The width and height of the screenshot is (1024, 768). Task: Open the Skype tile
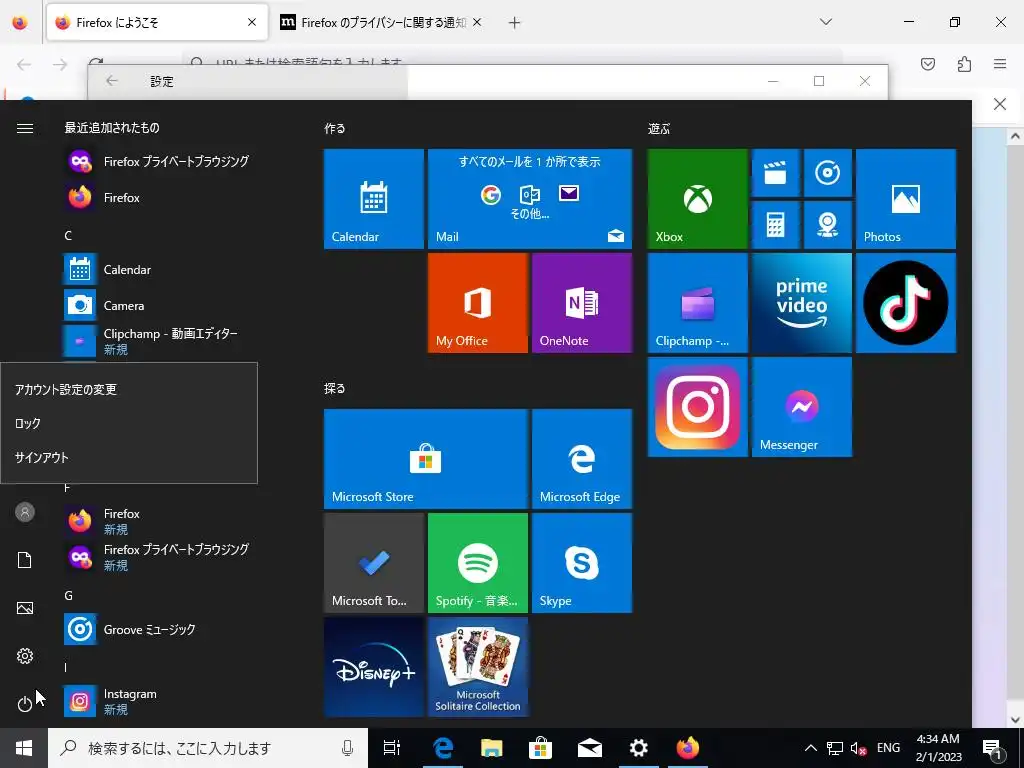[582, 563]
